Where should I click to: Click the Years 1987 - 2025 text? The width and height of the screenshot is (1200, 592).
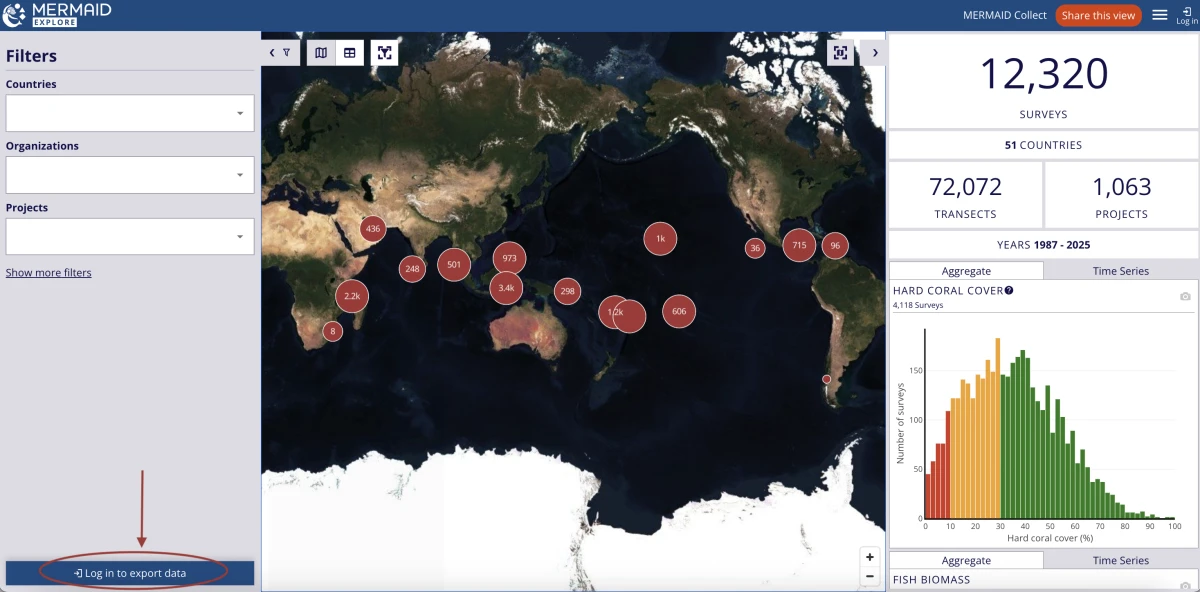pos(1043,245)
